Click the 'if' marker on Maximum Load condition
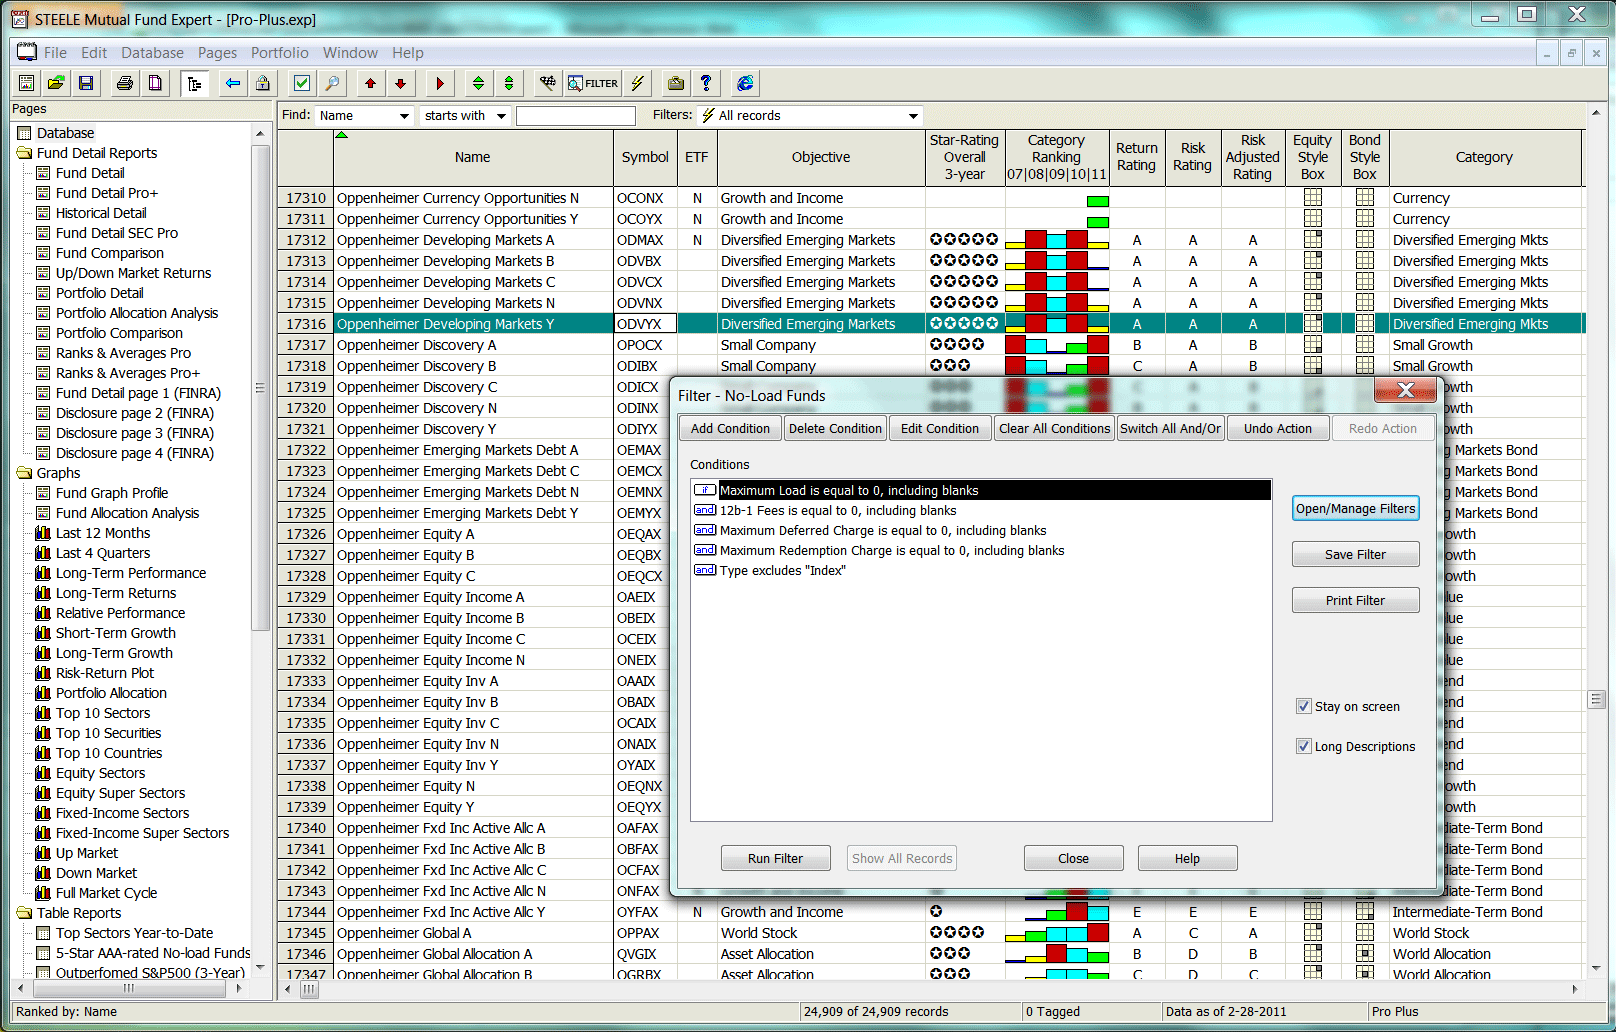 (705, 490)
